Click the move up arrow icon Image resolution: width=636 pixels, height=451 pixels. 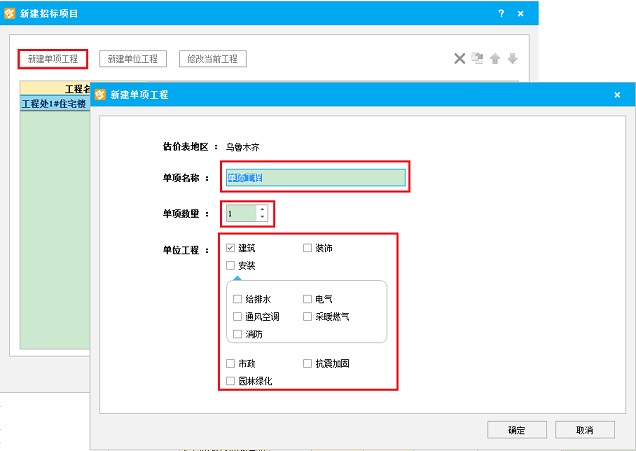494,59
